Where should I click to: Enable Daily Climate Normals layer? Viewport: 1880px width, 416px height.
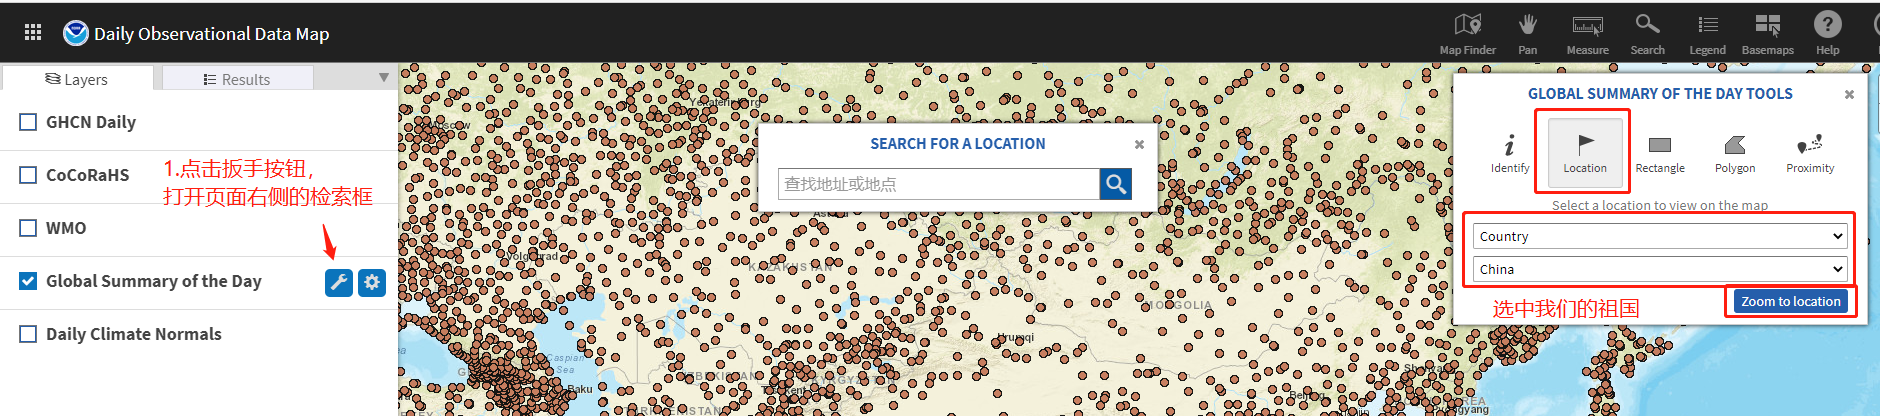tap(28, 334)
